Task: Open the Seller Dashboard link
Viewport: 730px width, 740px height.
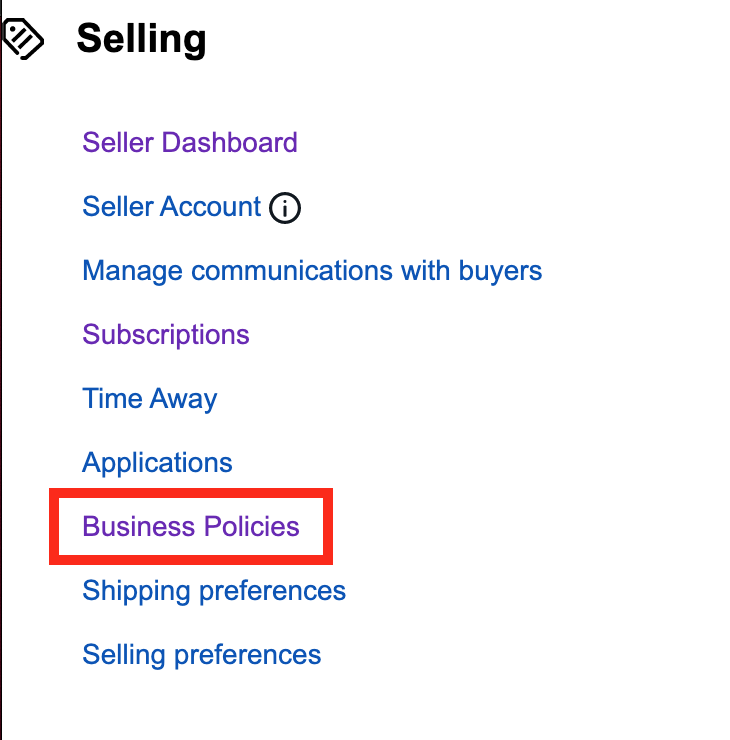Action: coord(190,142)
